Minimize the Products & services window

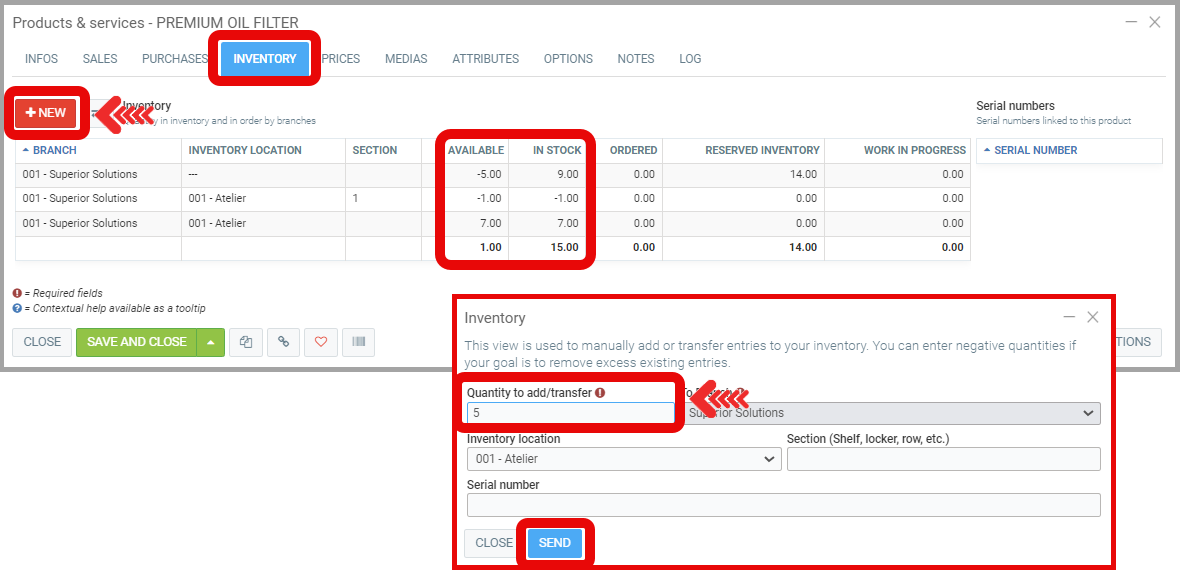click(1131, 22)
